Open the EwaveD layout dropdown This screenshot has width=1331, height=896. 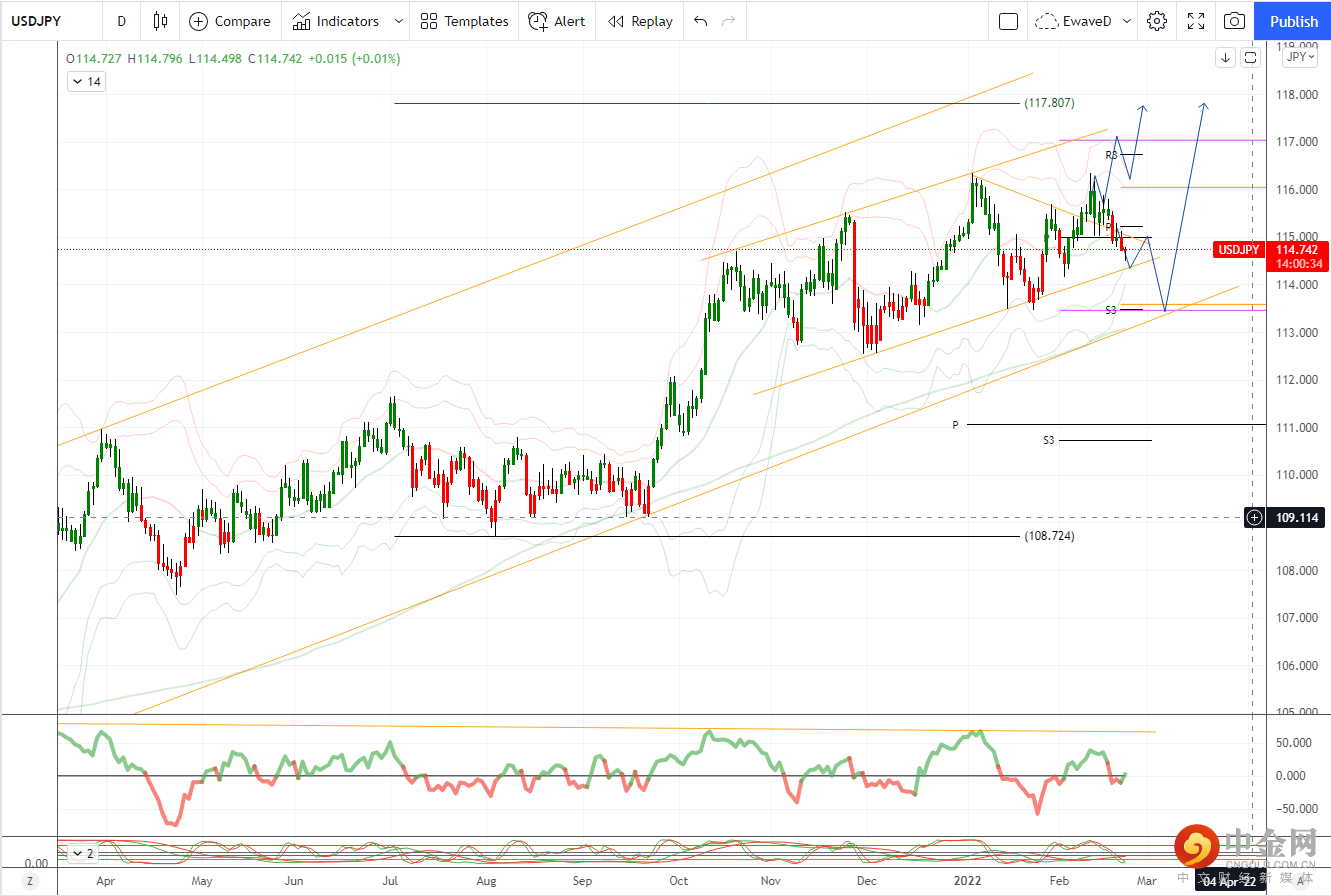1085,21
